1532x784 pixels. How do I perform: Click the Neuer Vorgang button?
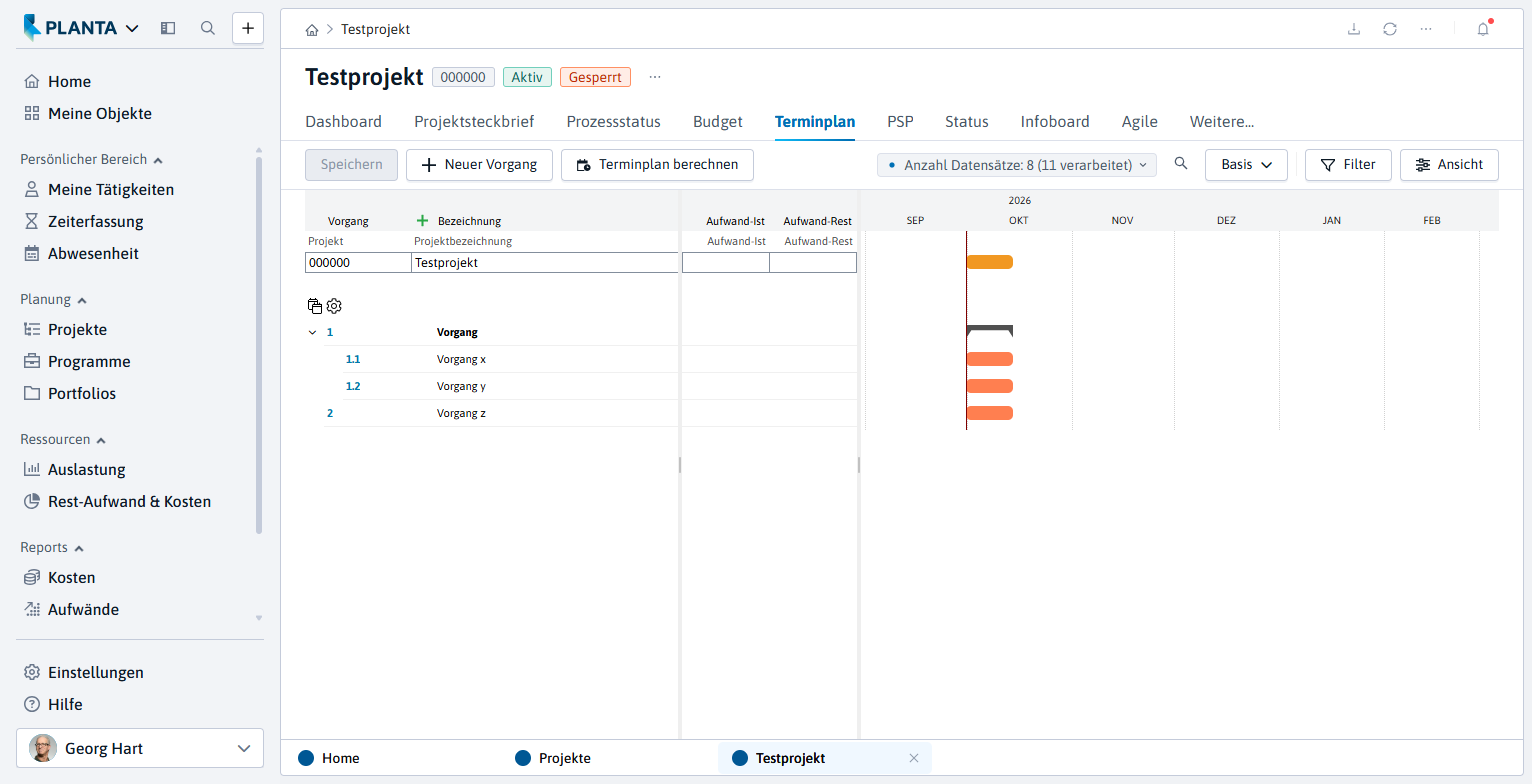(479, 165)
